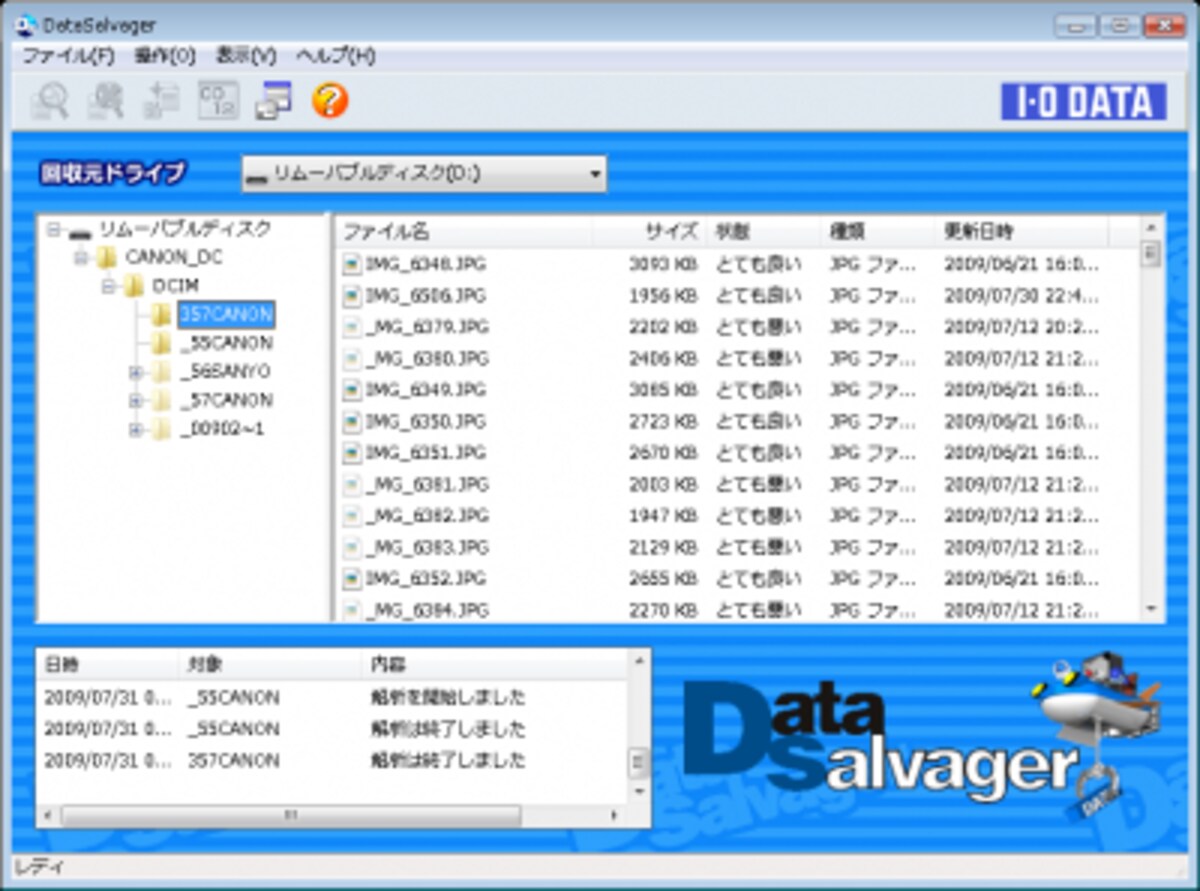Expand the _56SANYO folder node
The width and height of the screenshot is (1200, 891).
click(x=135, y=373)
